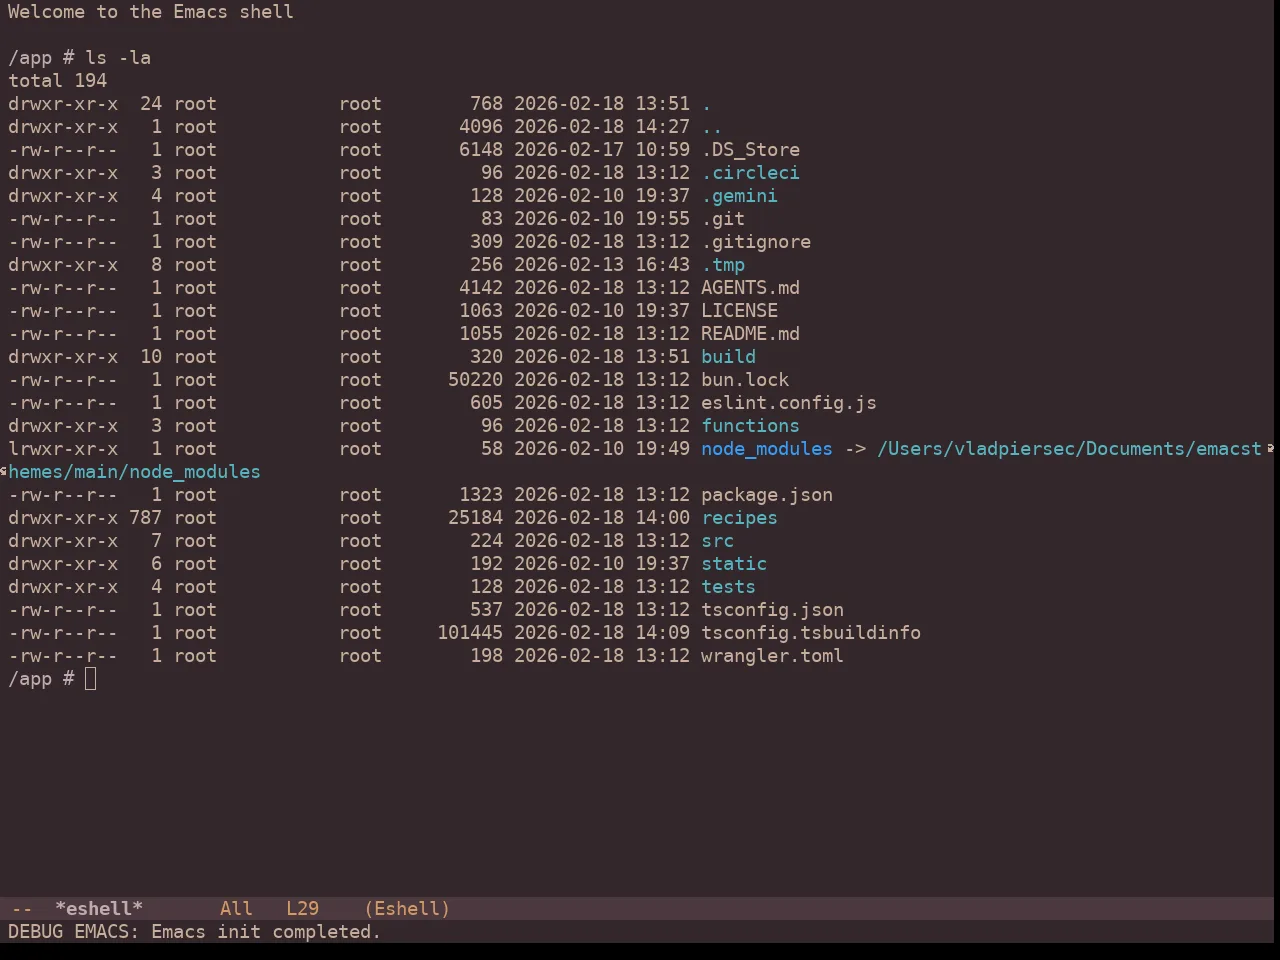The height and width of the screenshot is (960, 1280).
Task: Click the eslint.config.js file name
Action: pos(789,403)
